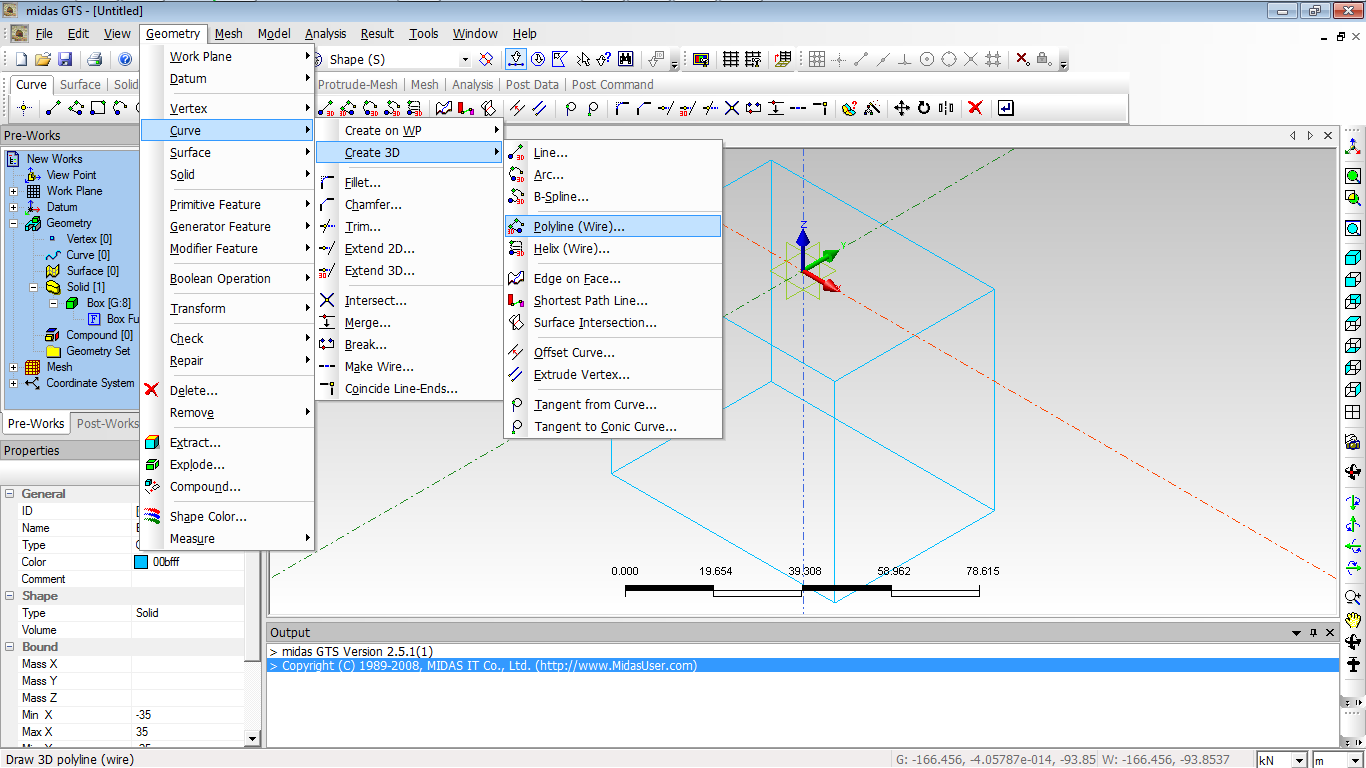Click Shape Color... in Geometry menu
This screenshot has height=768, width=1366.
pyautogui.click(x=228, y=517)
